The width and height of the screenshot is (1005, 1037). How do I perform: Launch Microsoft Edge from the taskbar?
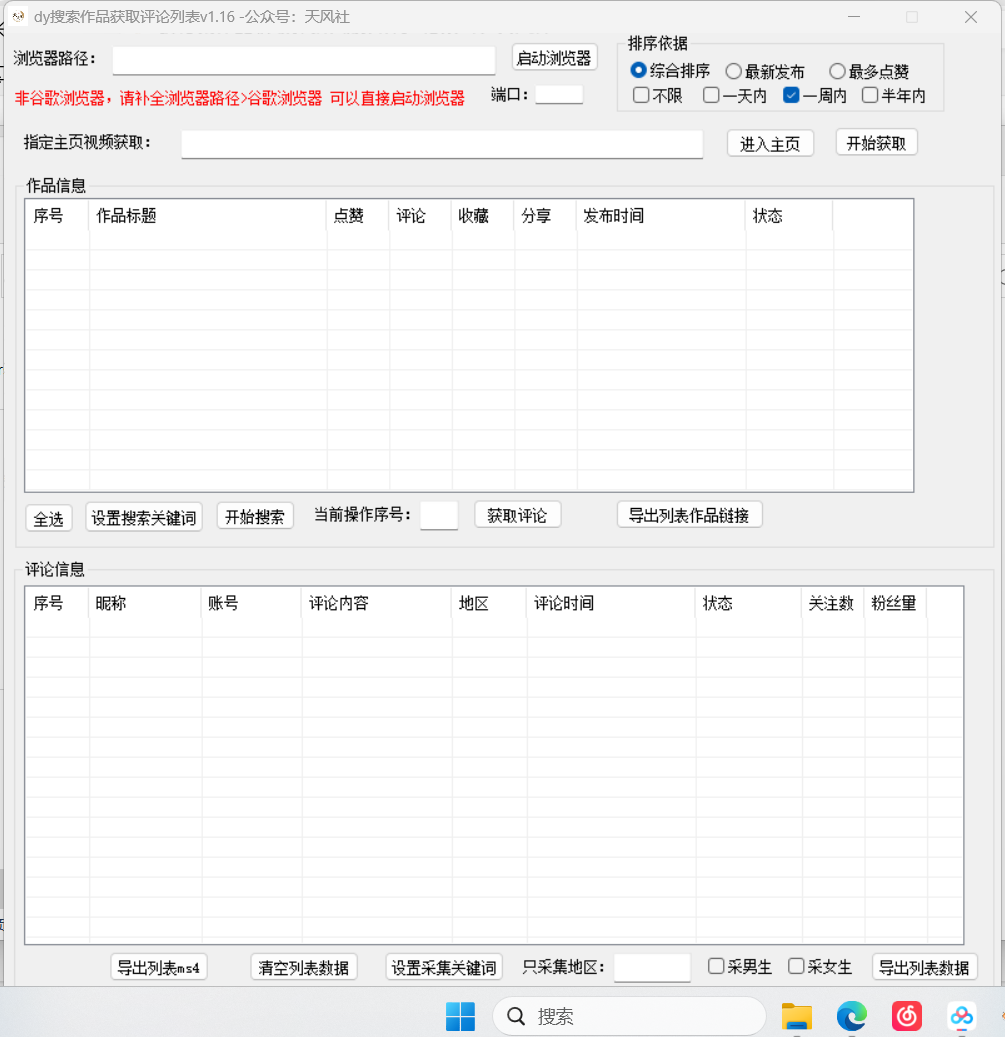(x=852, y=1016)
